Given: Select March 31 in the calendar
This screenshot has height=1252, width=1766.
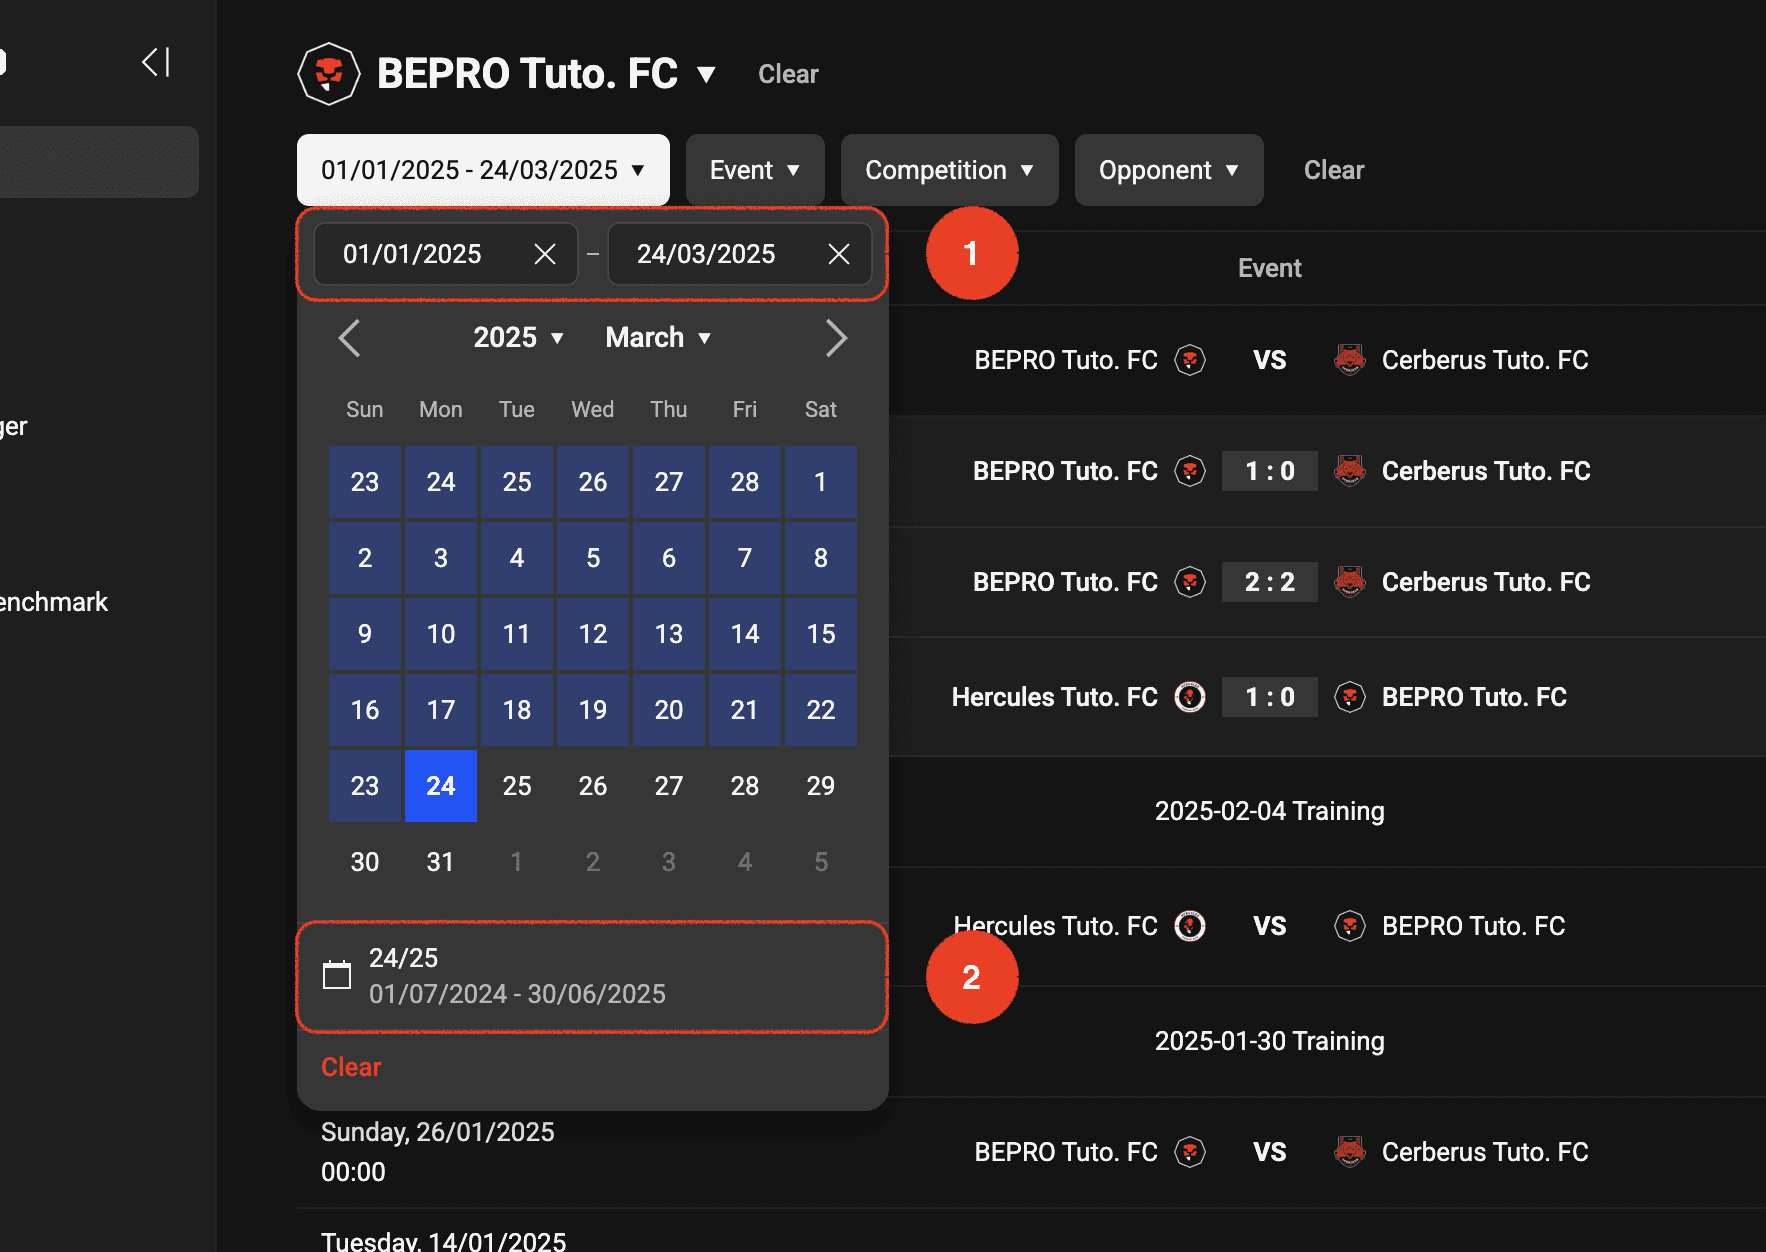Looking at the screenshot, I should click(441, 862).
